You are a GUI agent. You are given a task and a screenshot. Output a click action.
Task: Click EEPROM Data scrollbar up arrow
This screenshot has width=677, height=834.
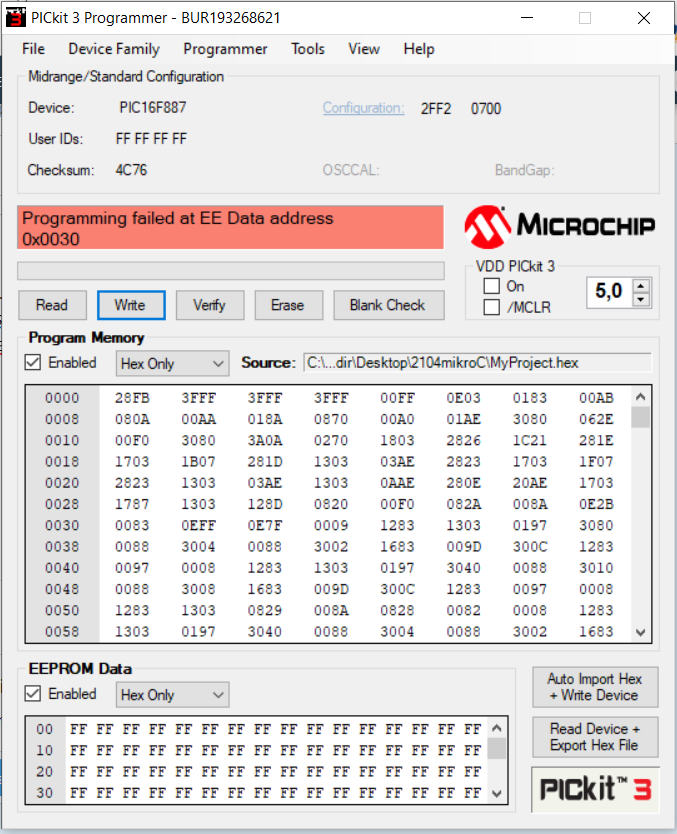coord(497,728)
